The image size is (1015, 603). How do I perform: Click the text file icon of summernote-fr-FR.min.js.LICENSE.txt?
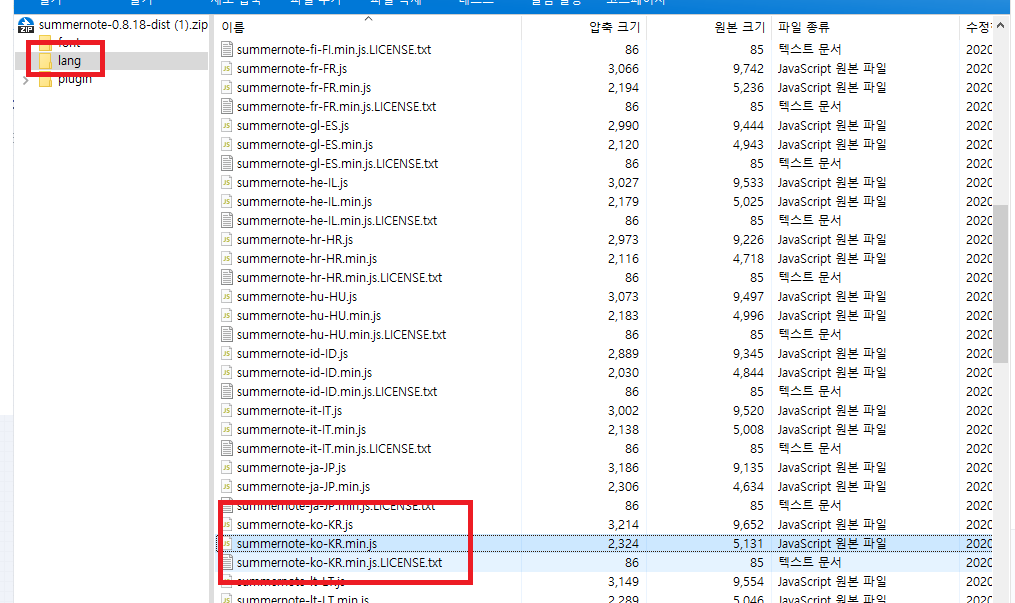(x=227, y=107)
